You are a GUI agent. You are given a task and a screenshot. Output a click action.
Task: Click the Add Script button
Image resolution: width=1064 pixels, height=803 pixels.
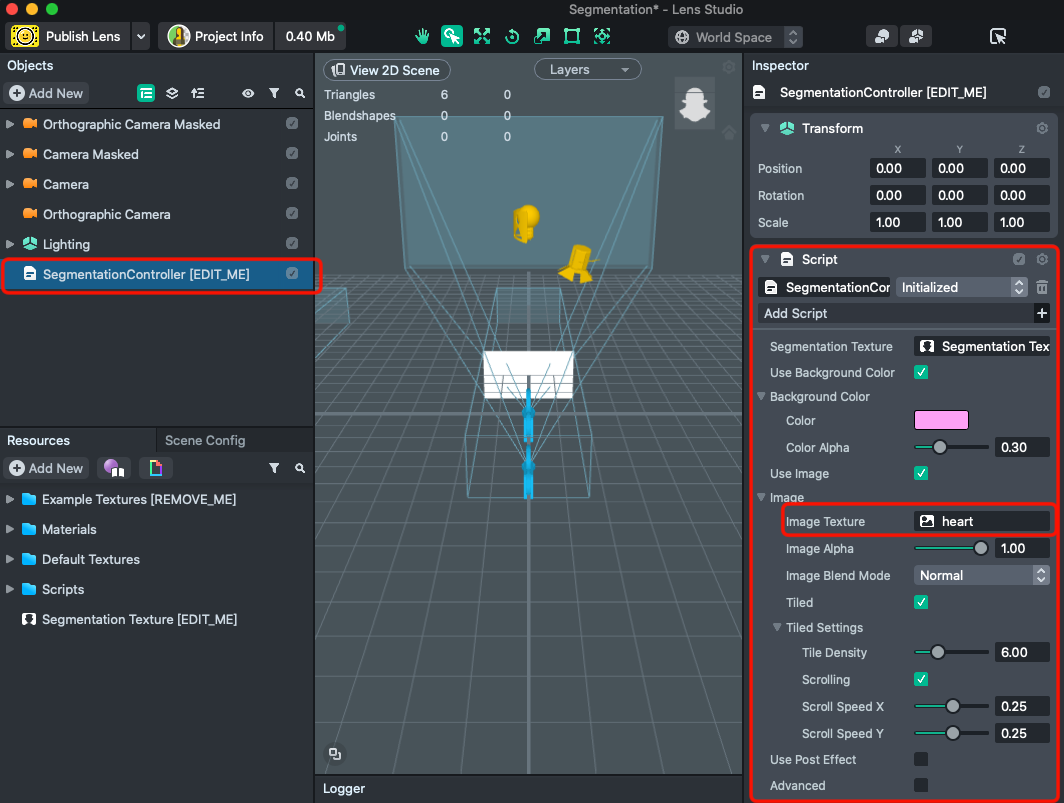click(903, 313)
